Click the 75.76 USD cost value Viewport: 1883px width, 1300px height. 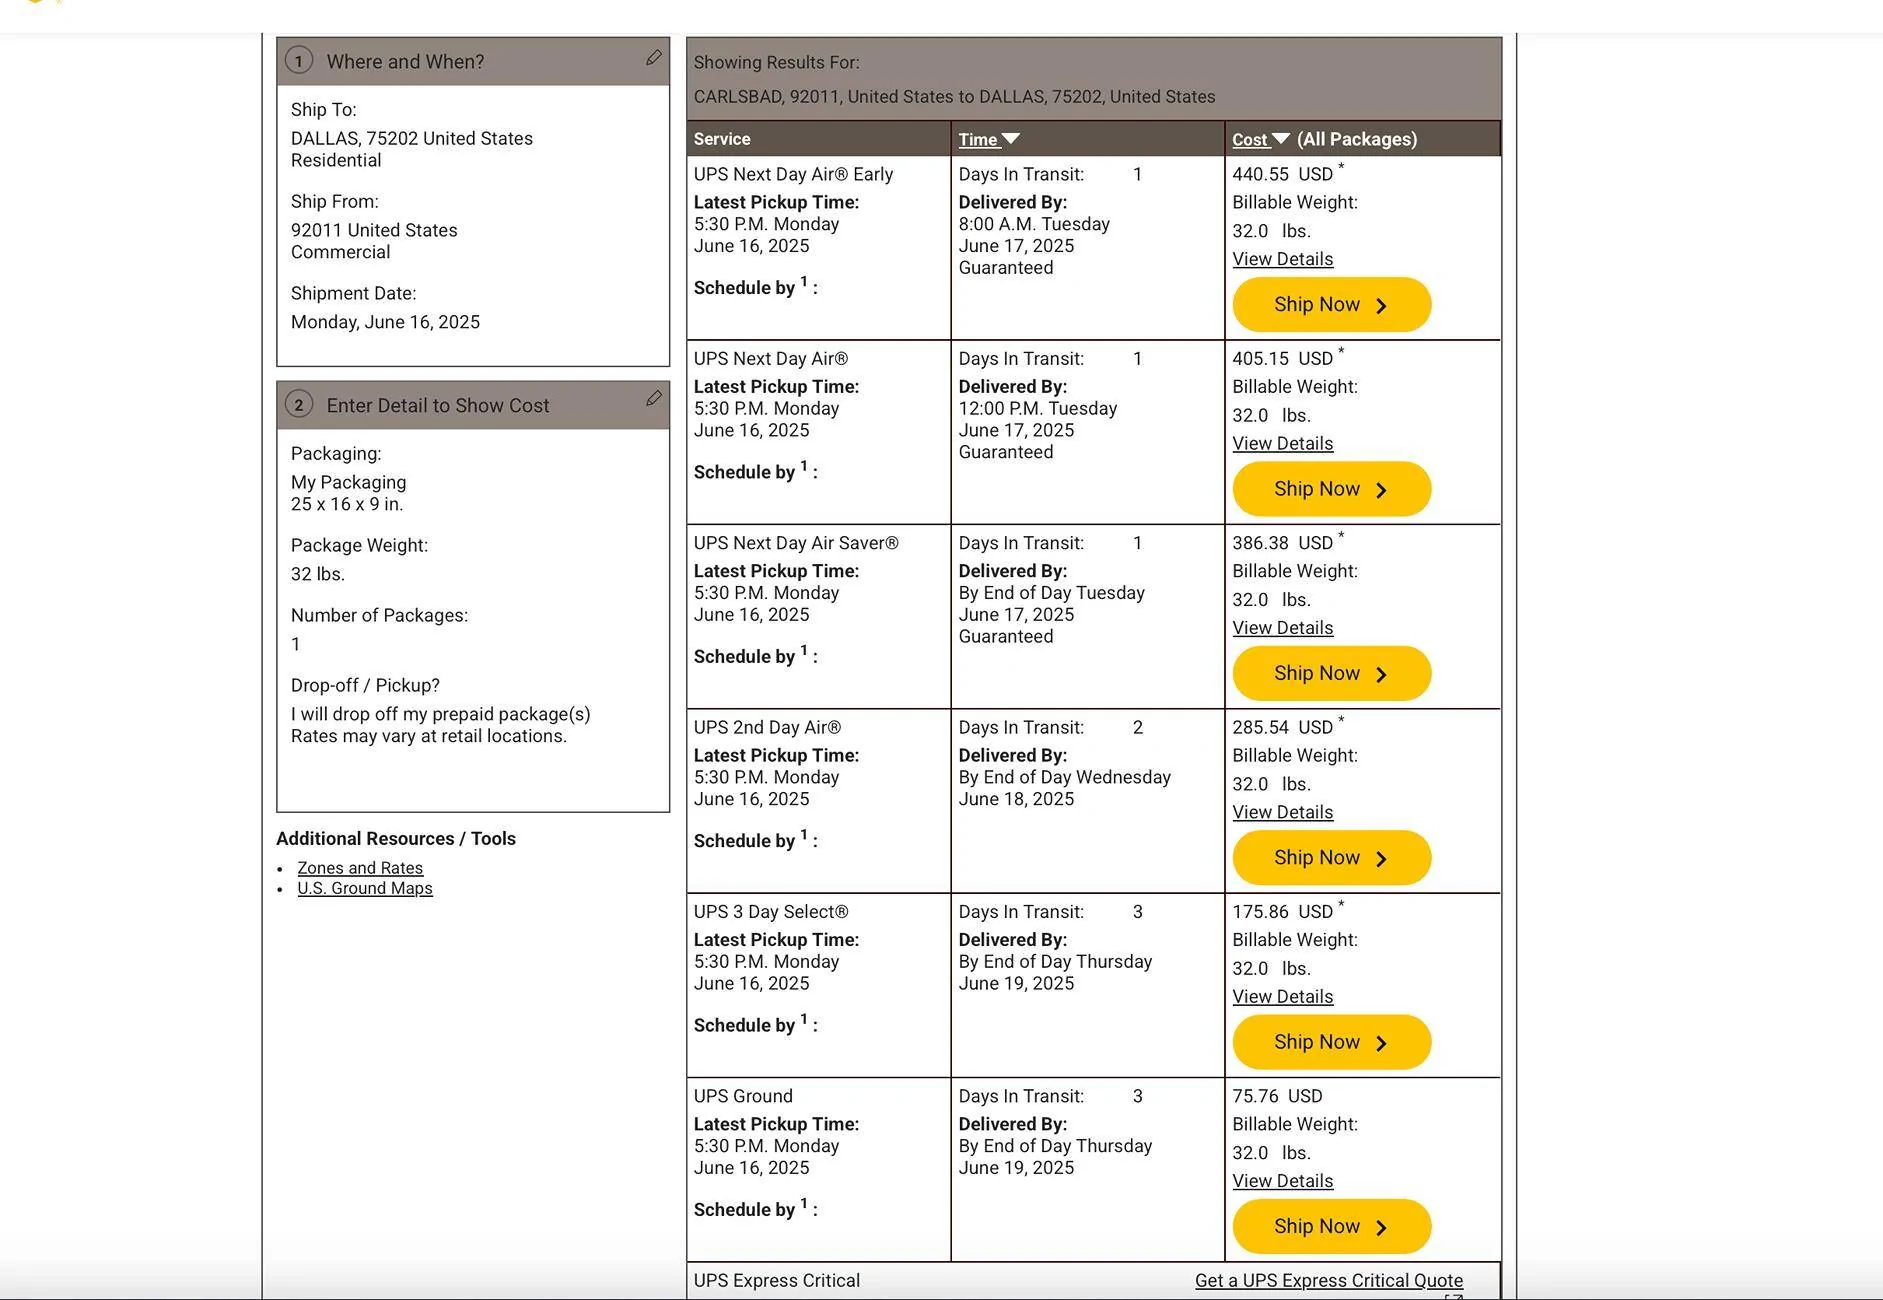pyautogui.click(x=1277, y=1096)
